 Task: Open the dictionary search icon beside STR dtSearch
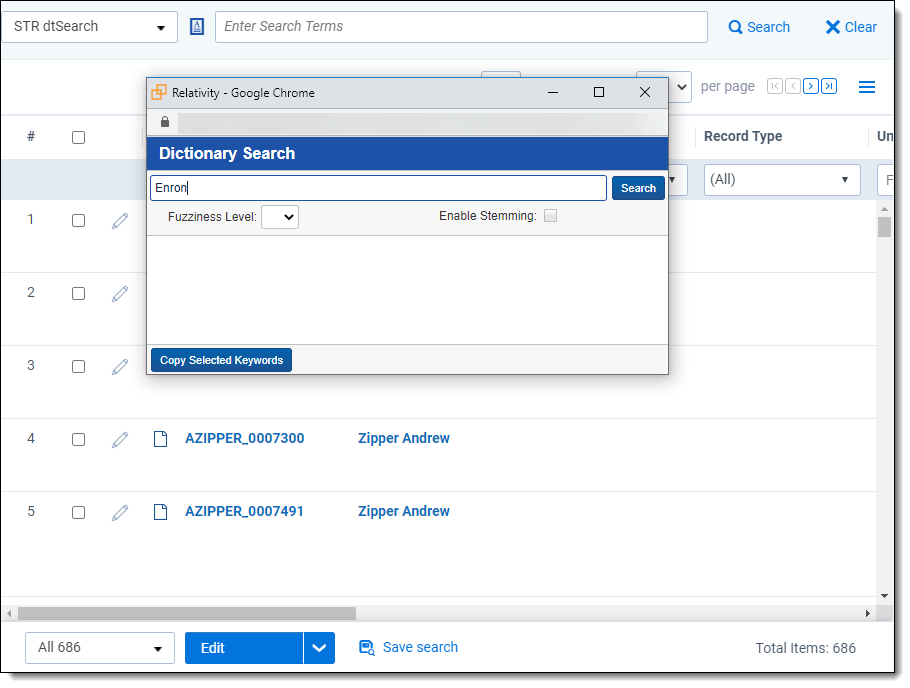tap(197, 27)
